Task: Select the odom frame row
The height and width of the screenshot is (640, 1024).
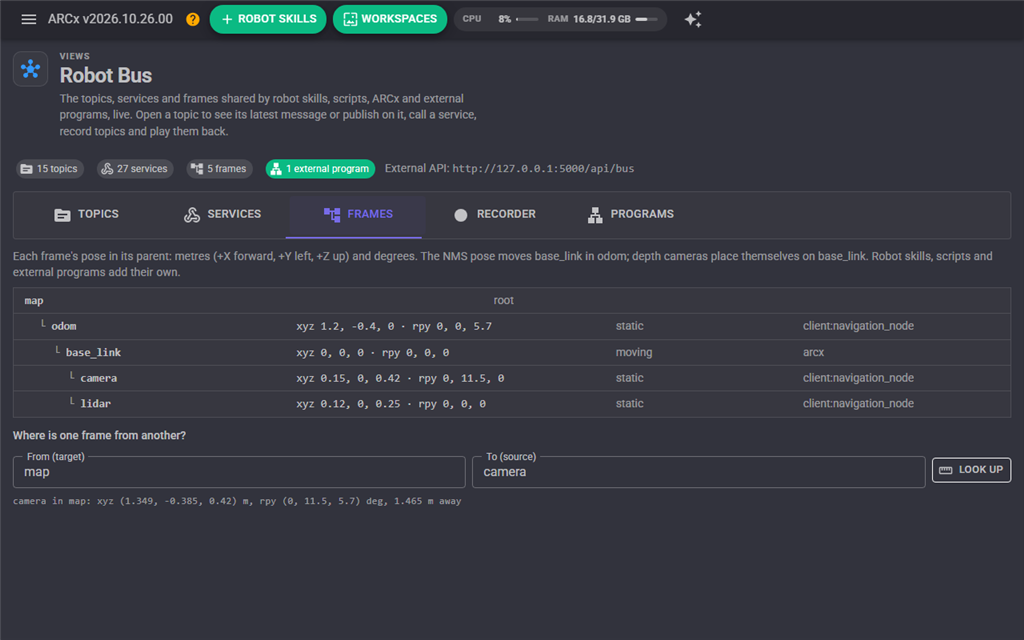Action: (512, 326)
